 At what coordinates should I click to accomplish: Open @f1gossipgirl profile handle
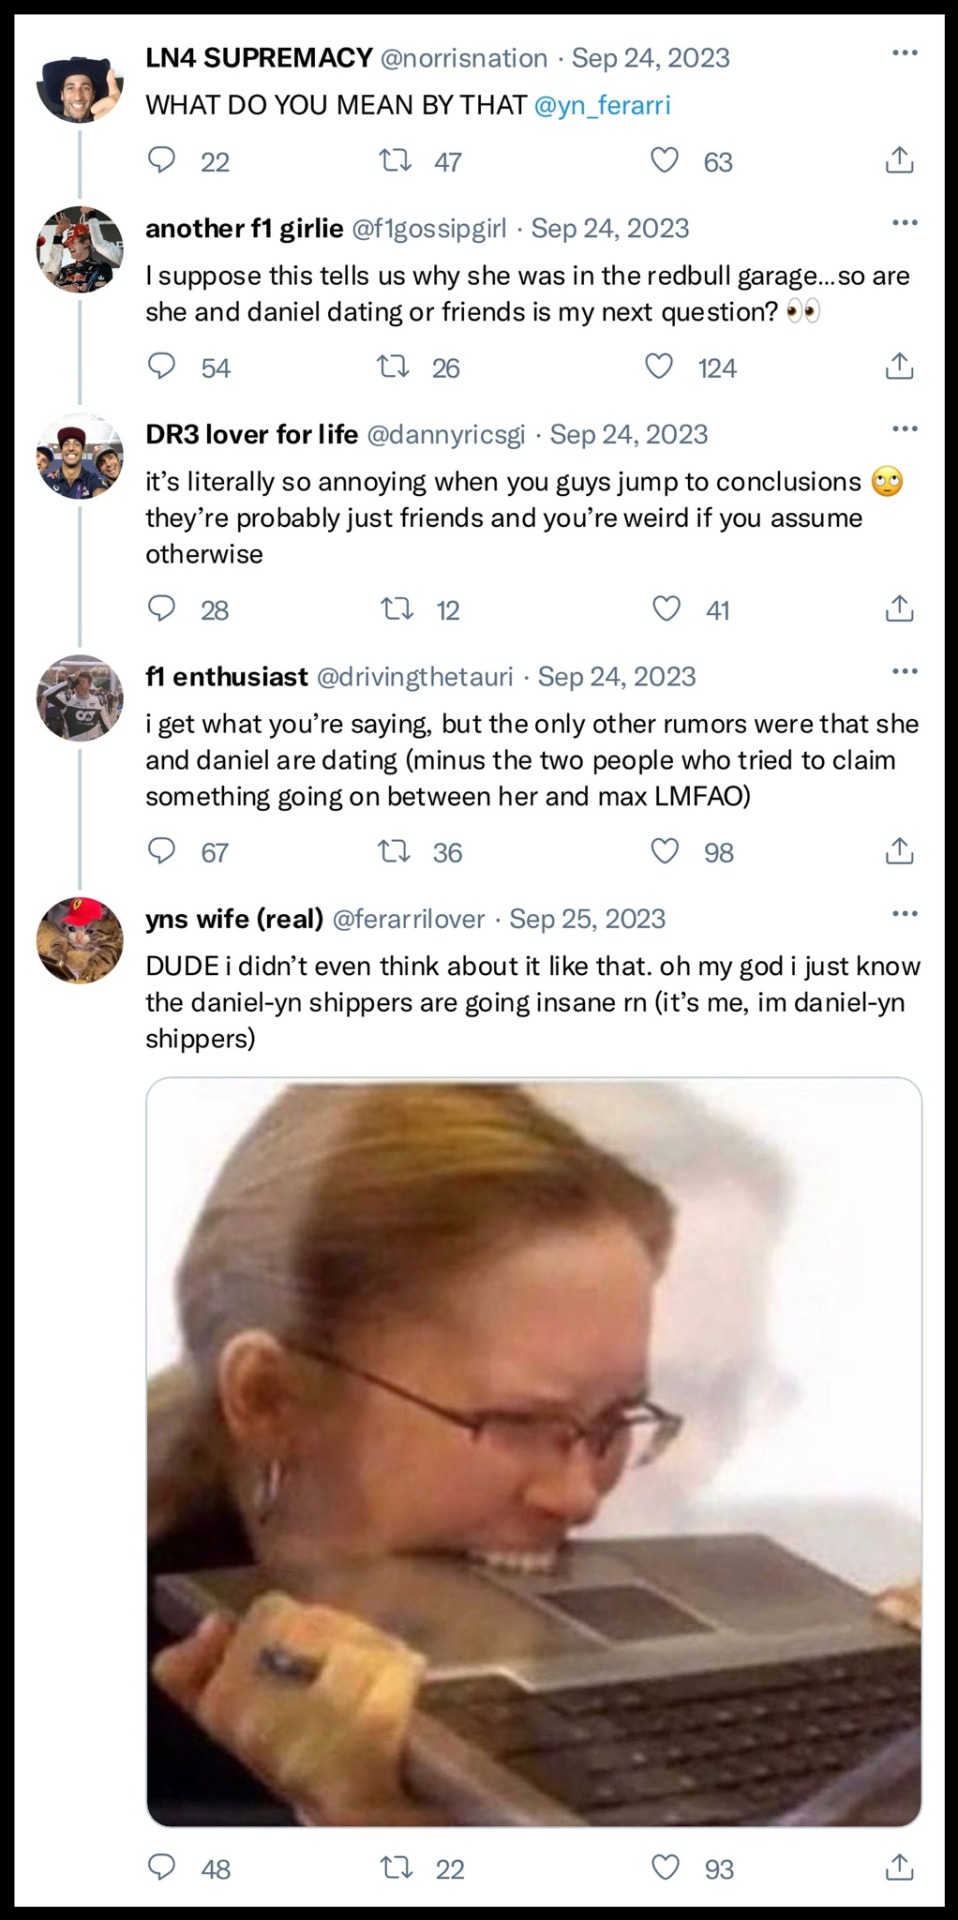click(429, 228)
